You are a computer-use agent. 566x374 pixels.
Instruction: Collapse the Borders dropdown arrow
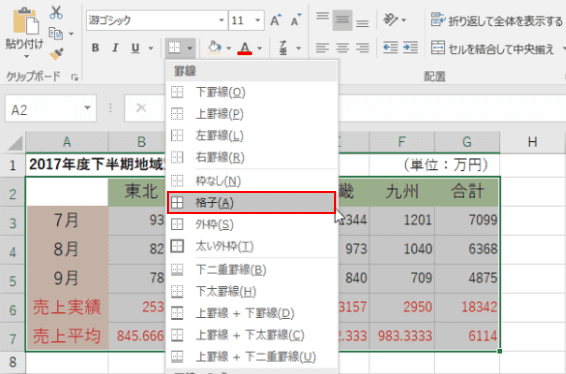pos(190,48)
